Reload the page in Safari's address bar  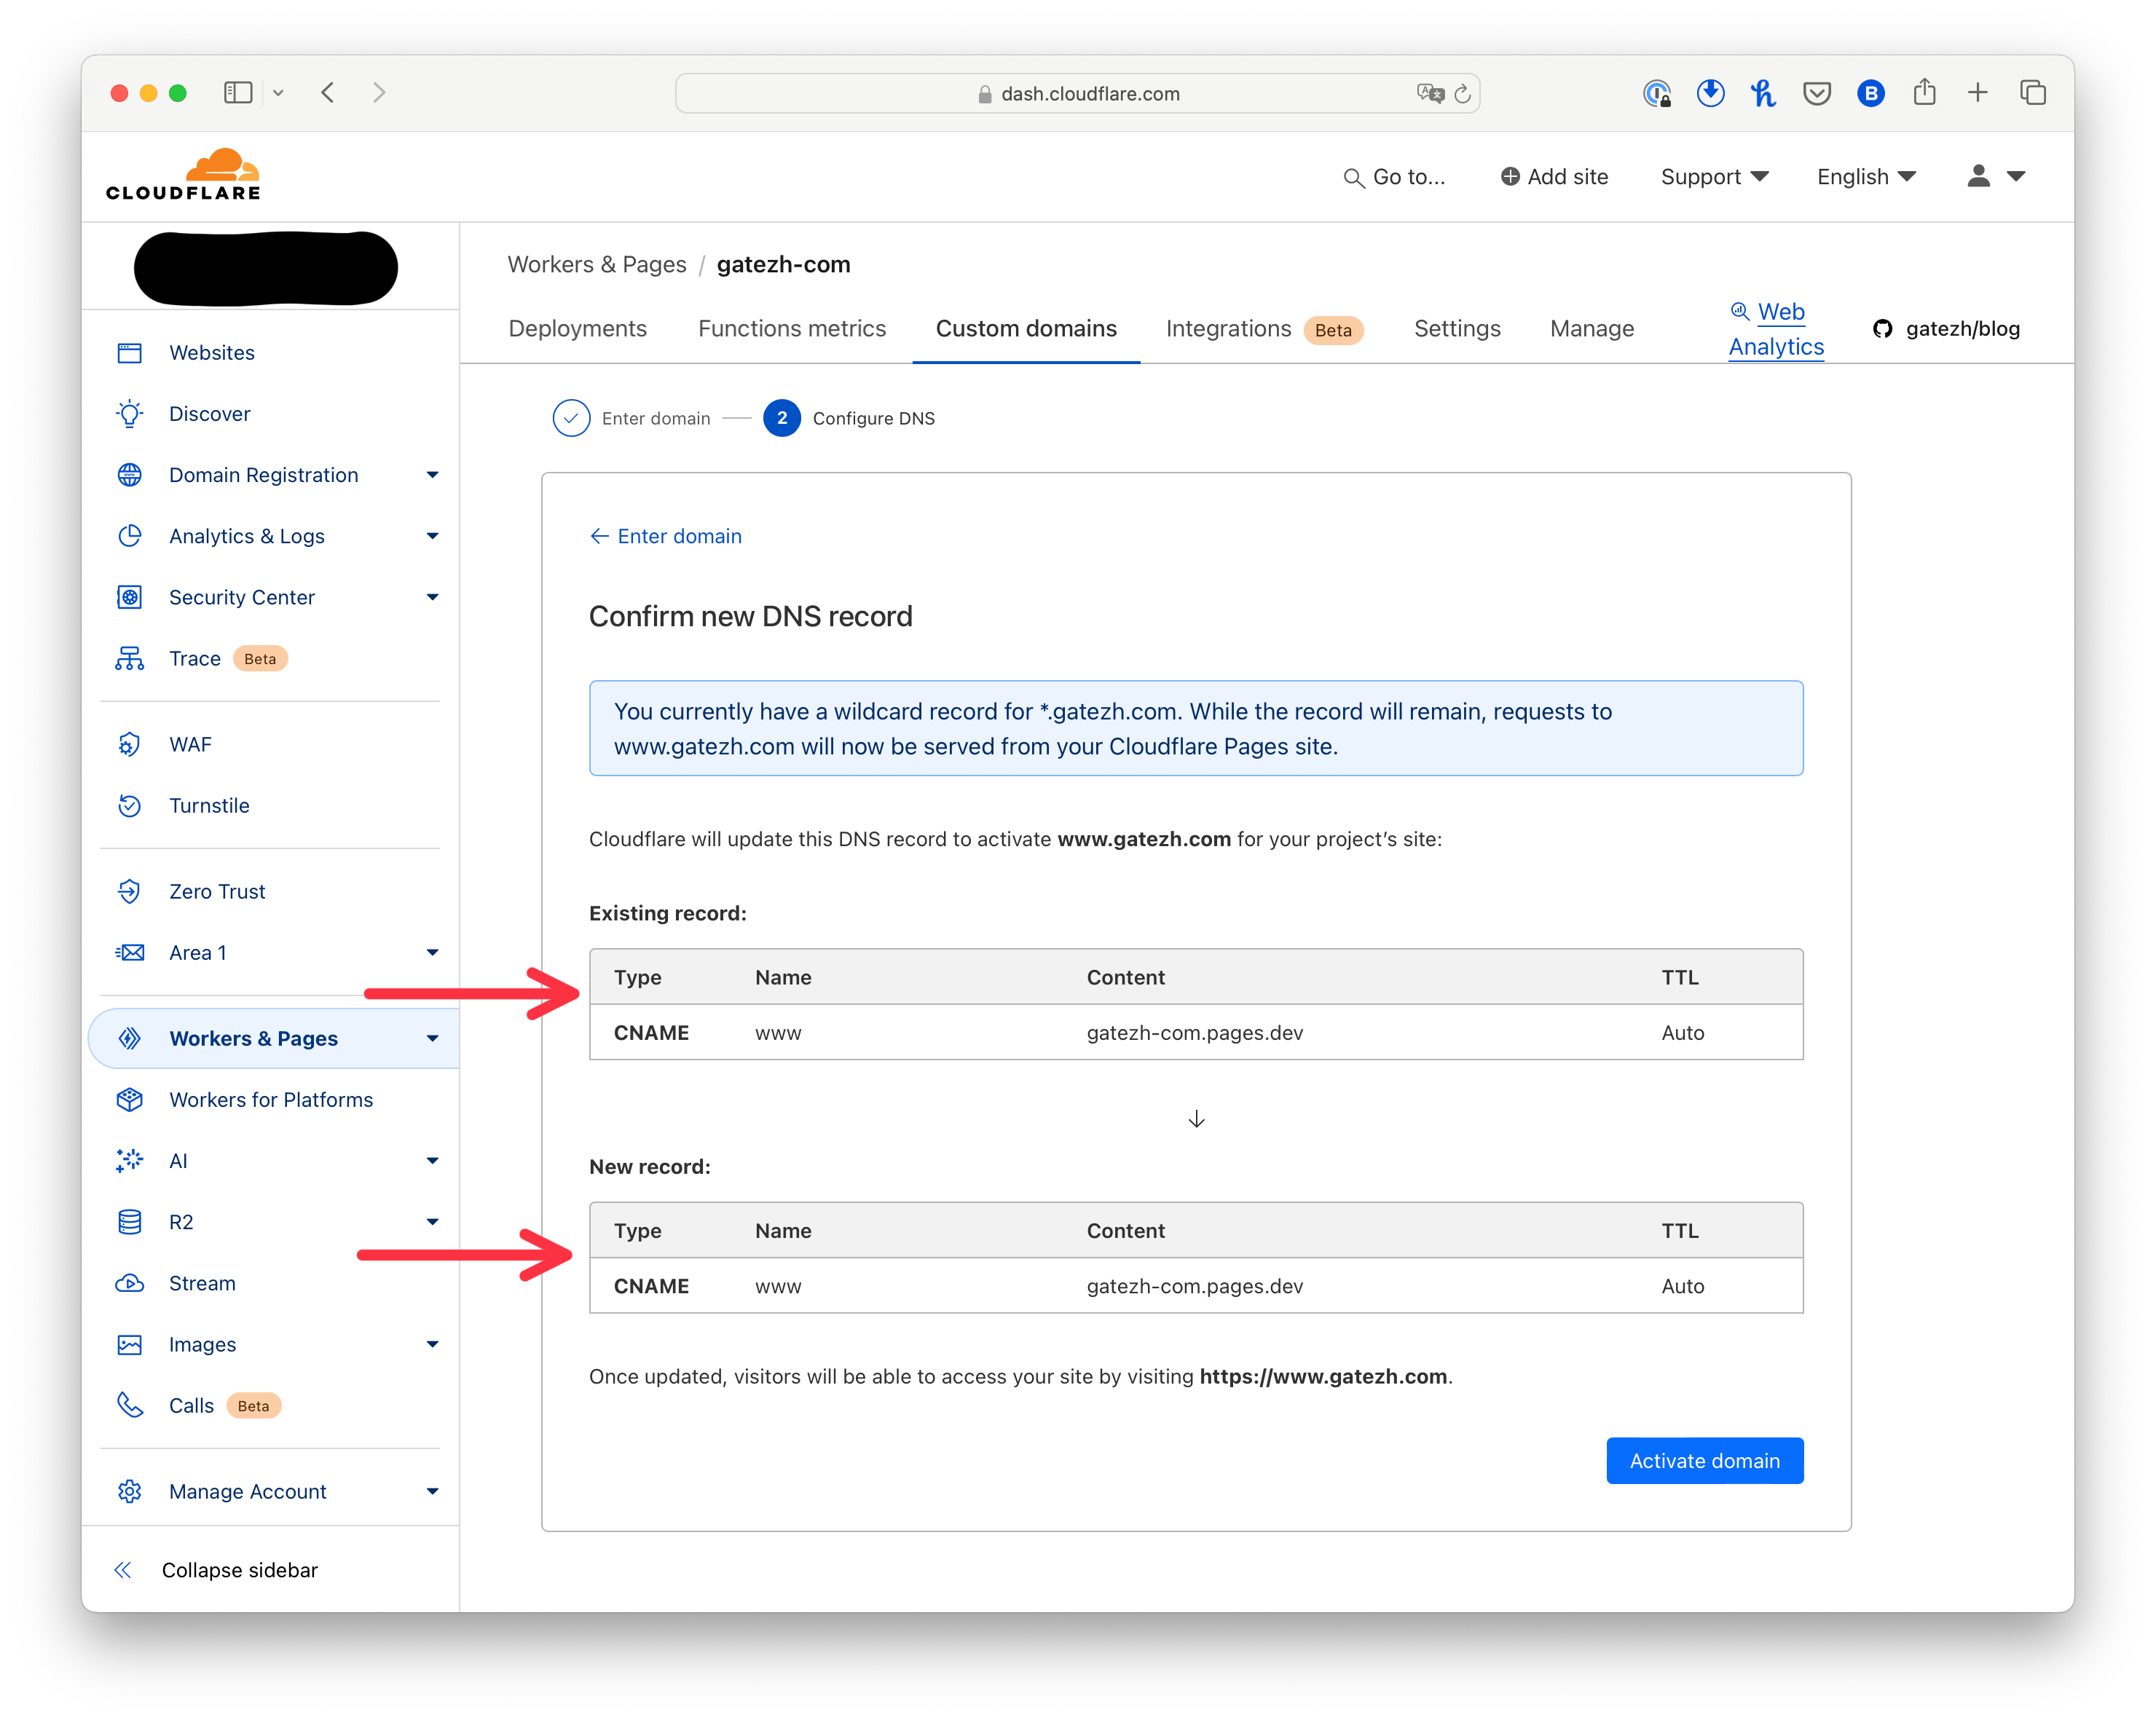pos(1462,94)
